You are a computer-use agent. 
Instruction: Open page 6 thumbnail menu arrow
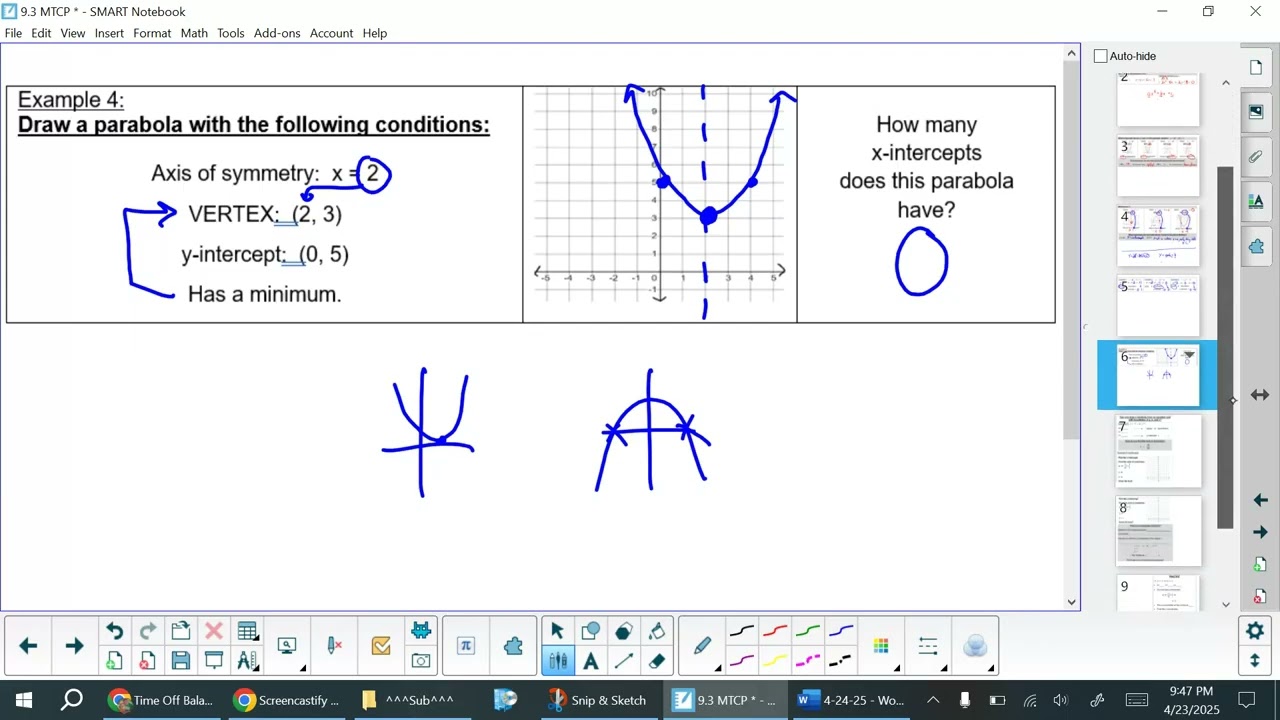1189,355
